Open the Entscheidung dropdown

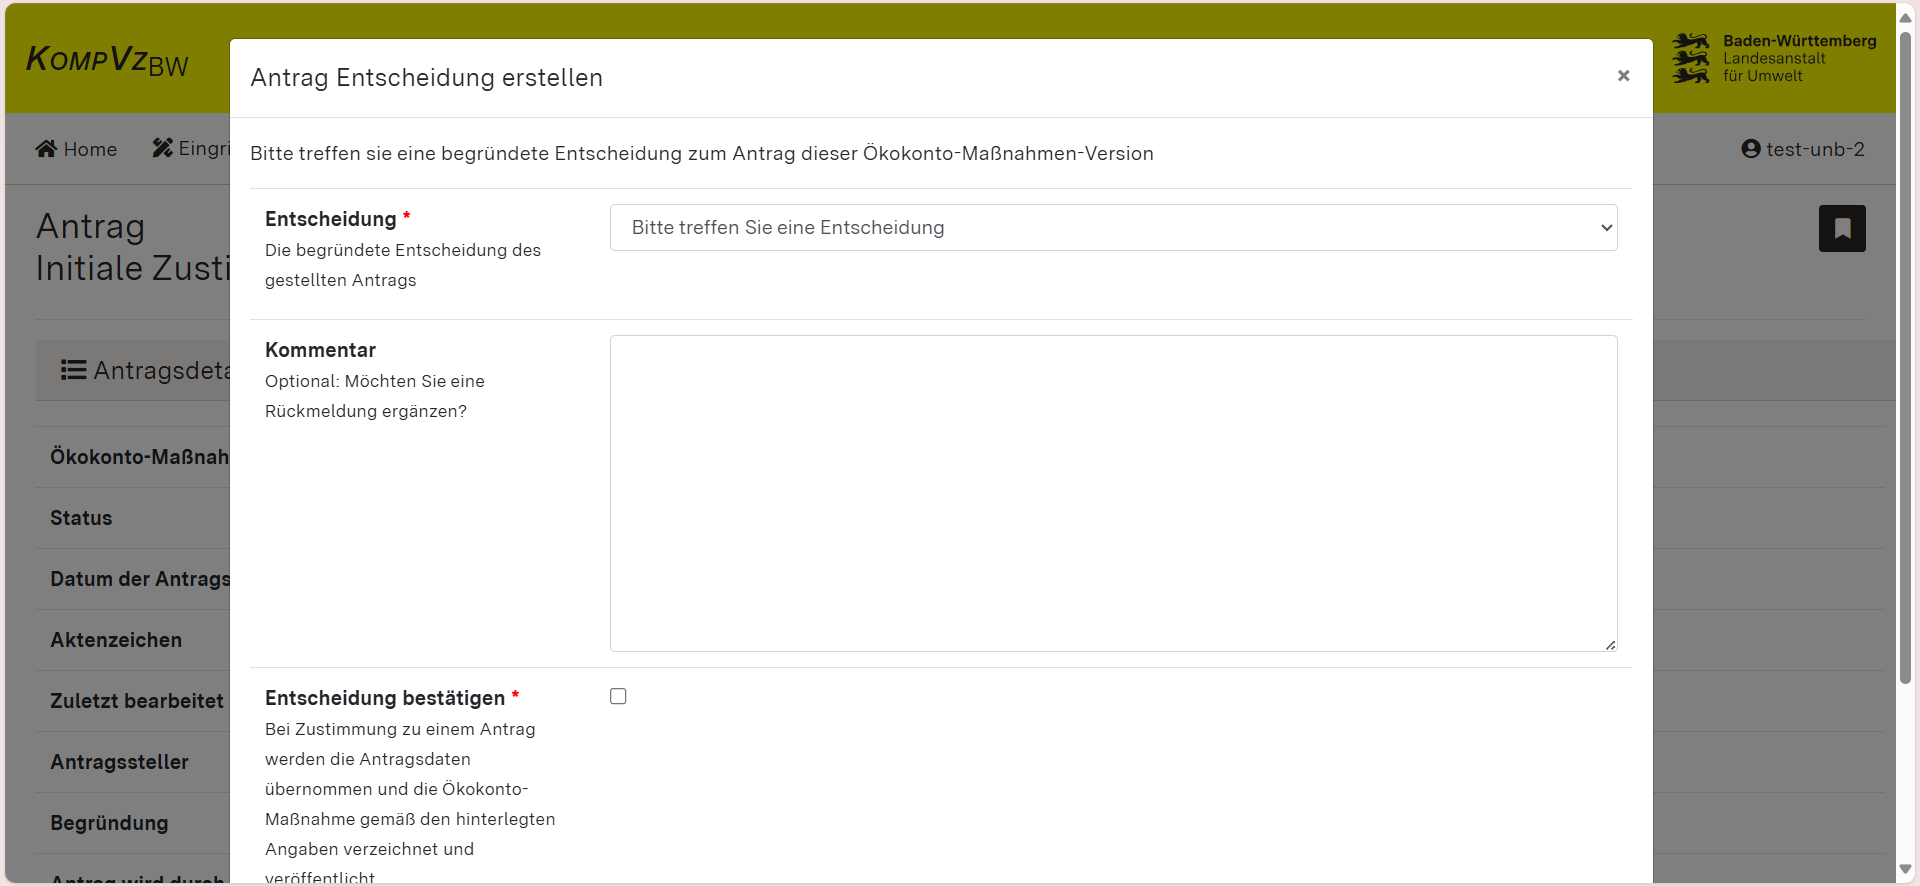pos(1112,228)
